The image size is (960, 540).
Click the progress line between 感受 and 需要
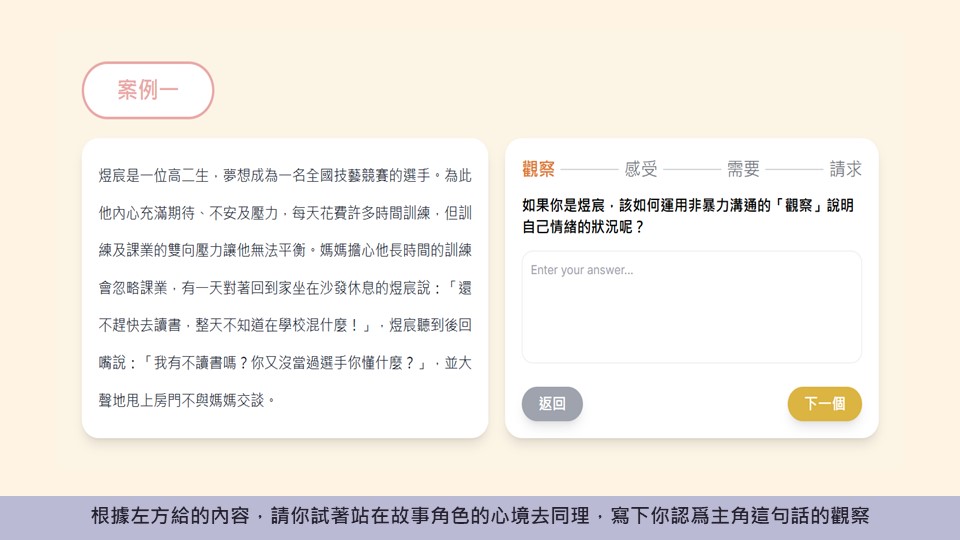tap(692, 169)
